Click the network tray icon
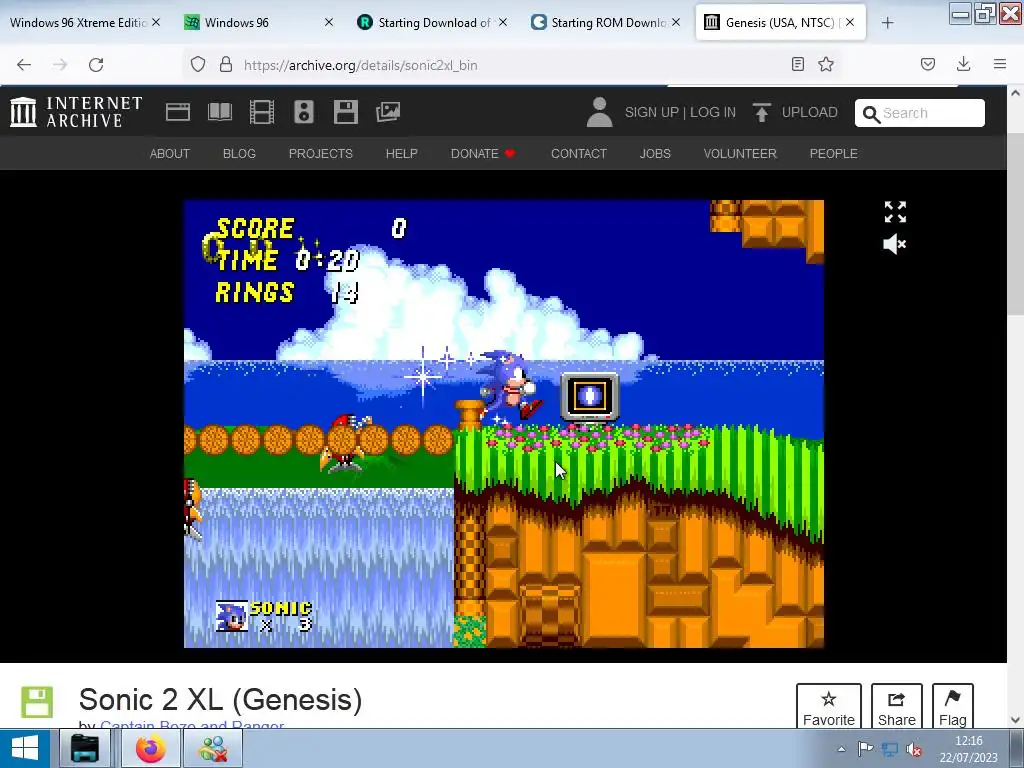 [889, 749]
